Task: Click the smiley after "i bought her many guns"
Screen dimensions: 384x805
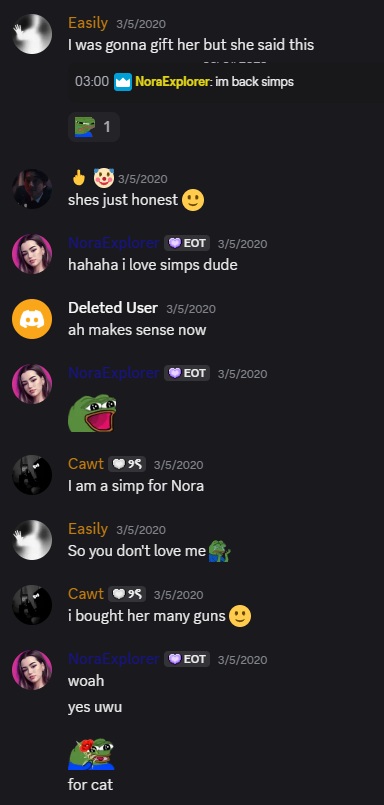Action: point(240,617)
